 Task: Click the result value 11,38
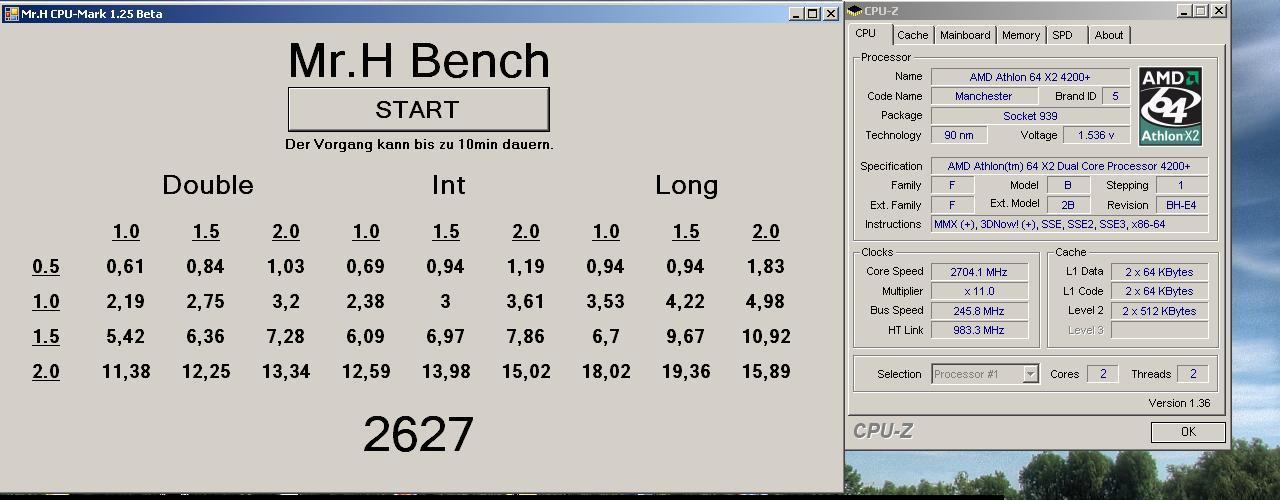(126, 372)
